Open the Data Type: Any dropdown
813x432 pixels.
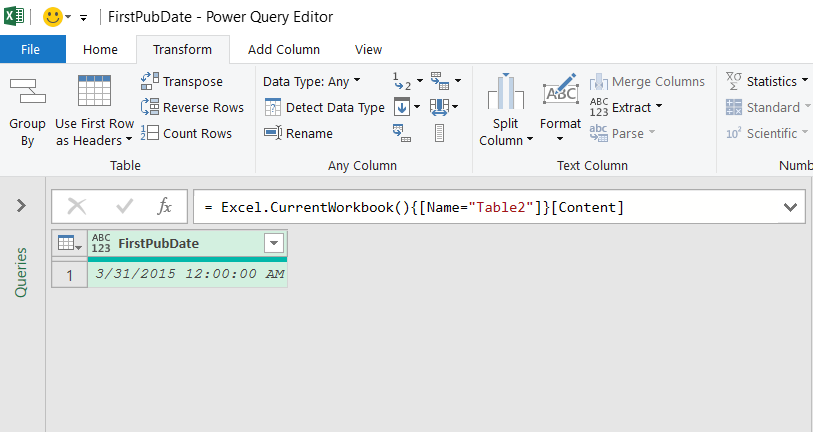pyautogui.click(x=311, y=81)
